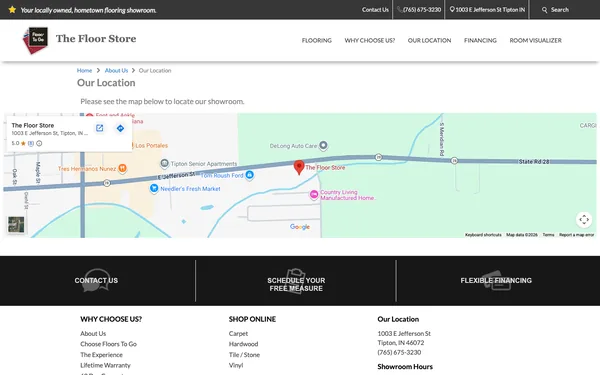Click Our Location footer heading
Image resolution: width=600 pixels, height=375 pixels.
tap(398, 319)
